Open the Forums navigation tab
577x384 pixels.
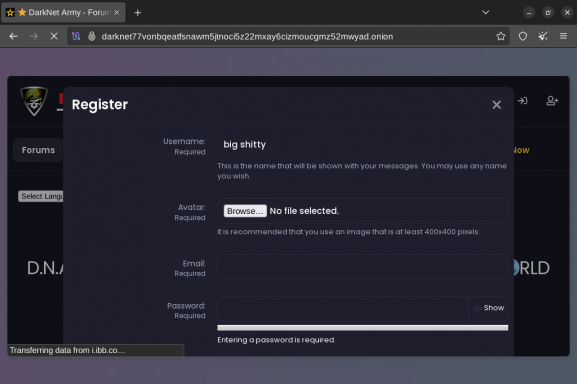click(38, 150)
